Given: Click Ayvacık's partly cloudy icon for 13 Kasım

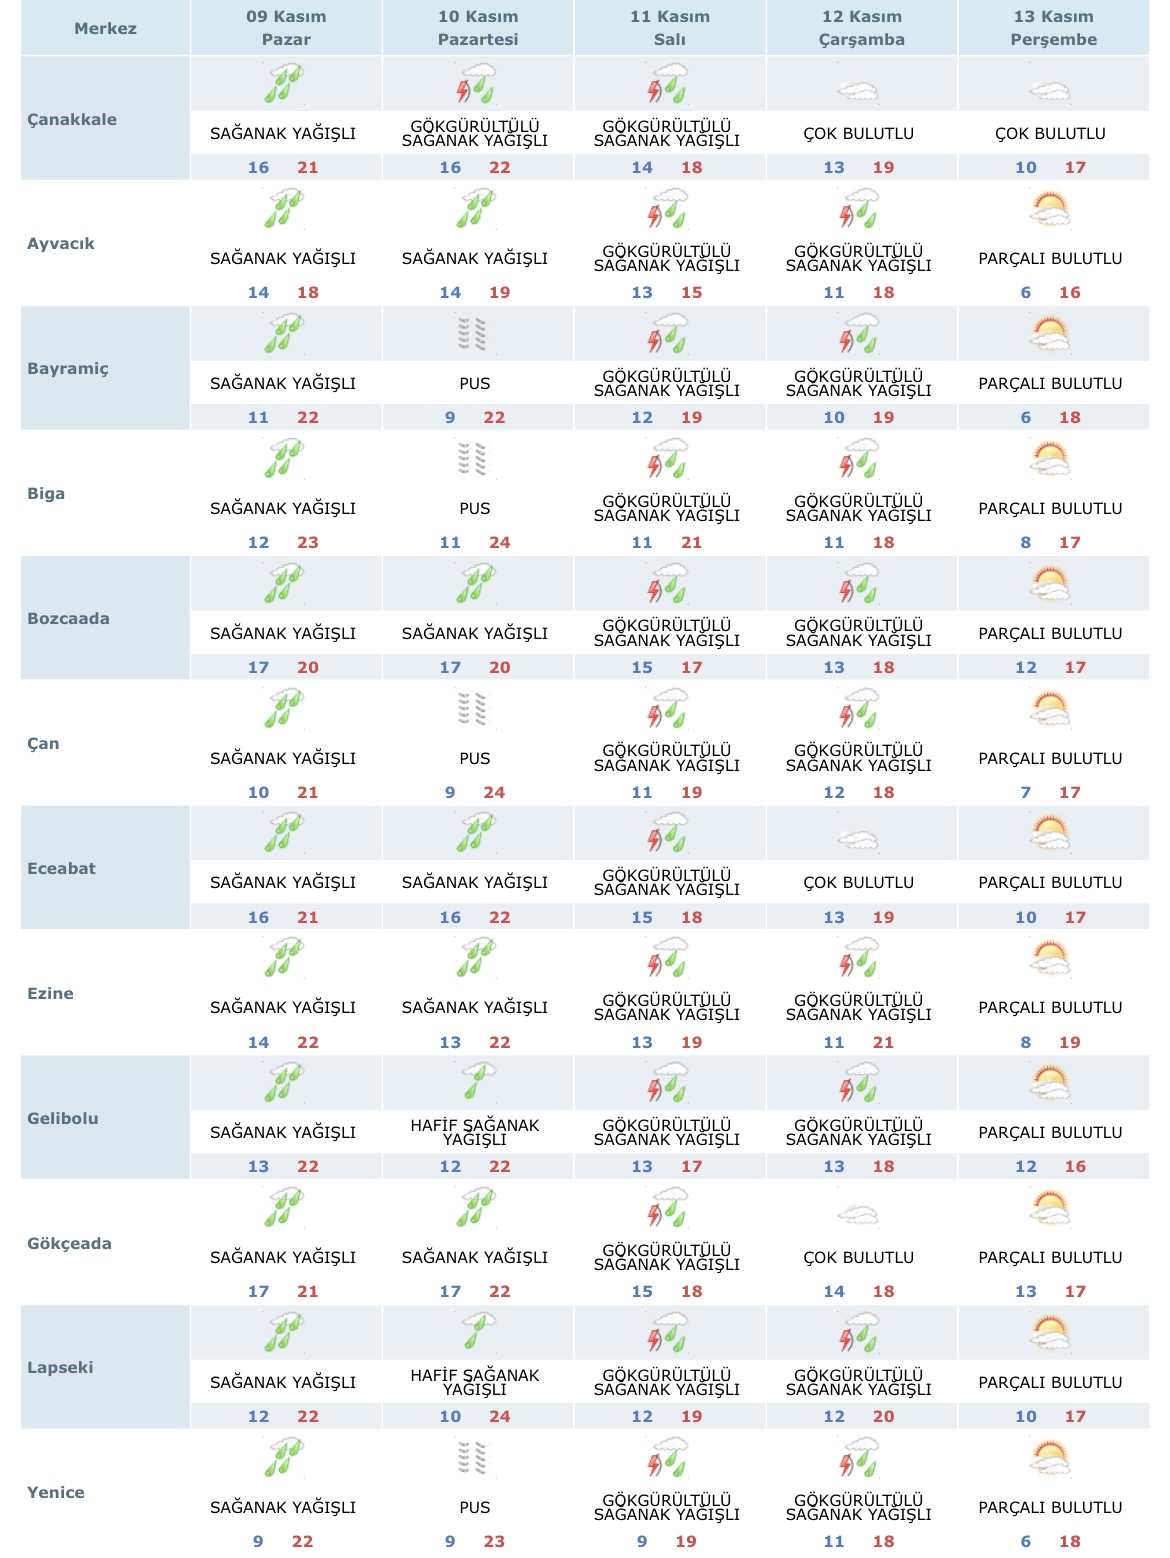Looking at the screenshot, I should click(1050, 210).
